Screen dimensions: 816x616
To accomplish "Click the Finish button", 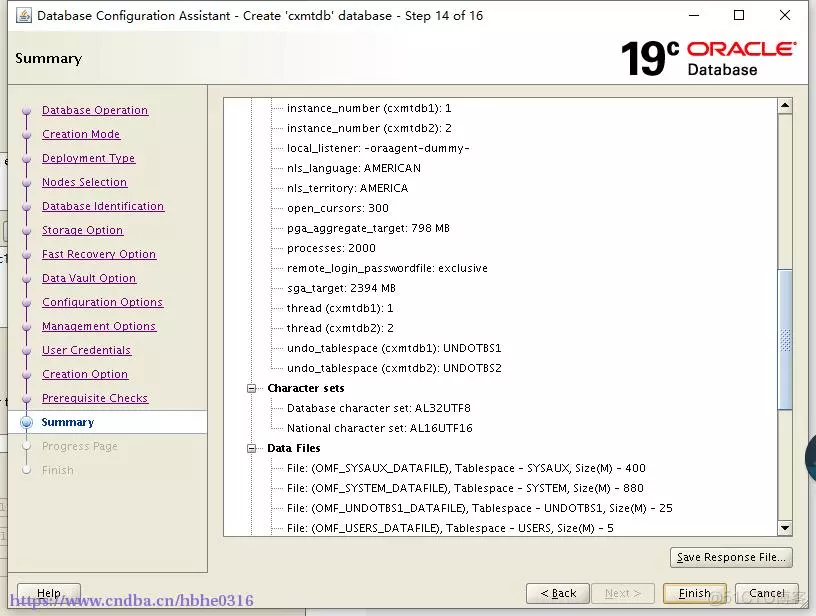I will coord(694,593).
